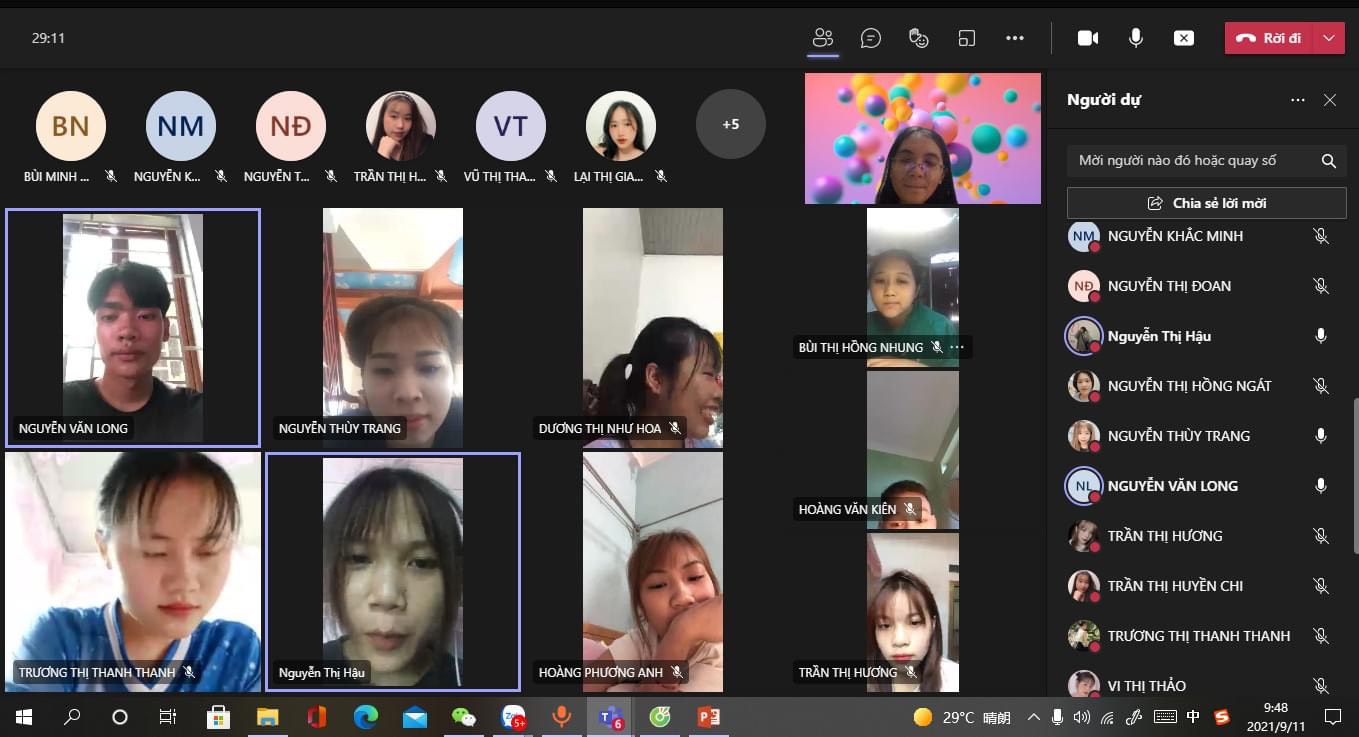Select NGUYỄN VĂN LONG in participant list
The width and height of the screenshot is (1359, 737).
tap(1172, 486)
